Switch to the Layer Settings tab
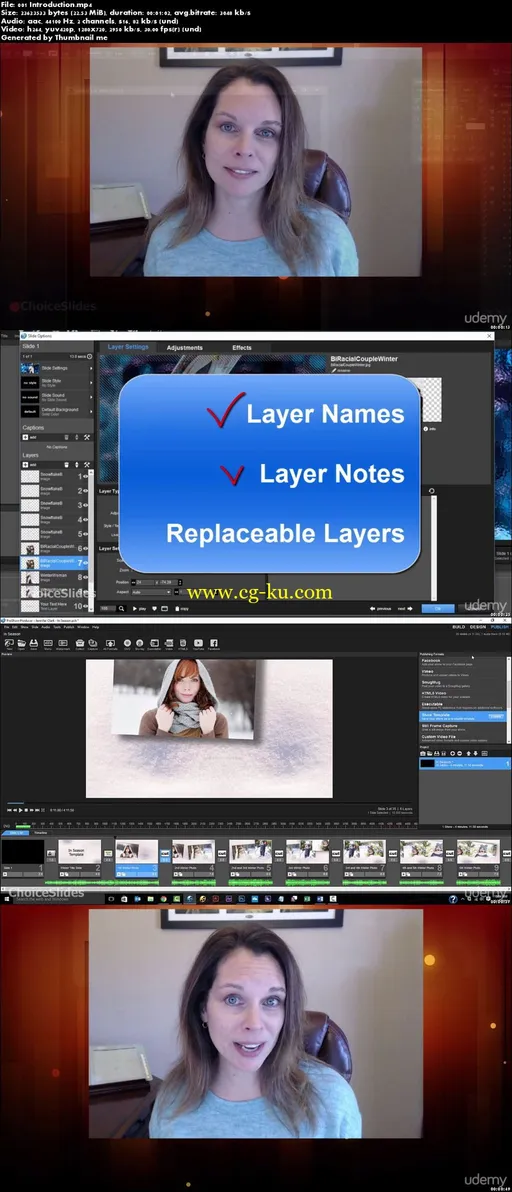The height and width of the screenshot is (1192, 512). (128, 347)
